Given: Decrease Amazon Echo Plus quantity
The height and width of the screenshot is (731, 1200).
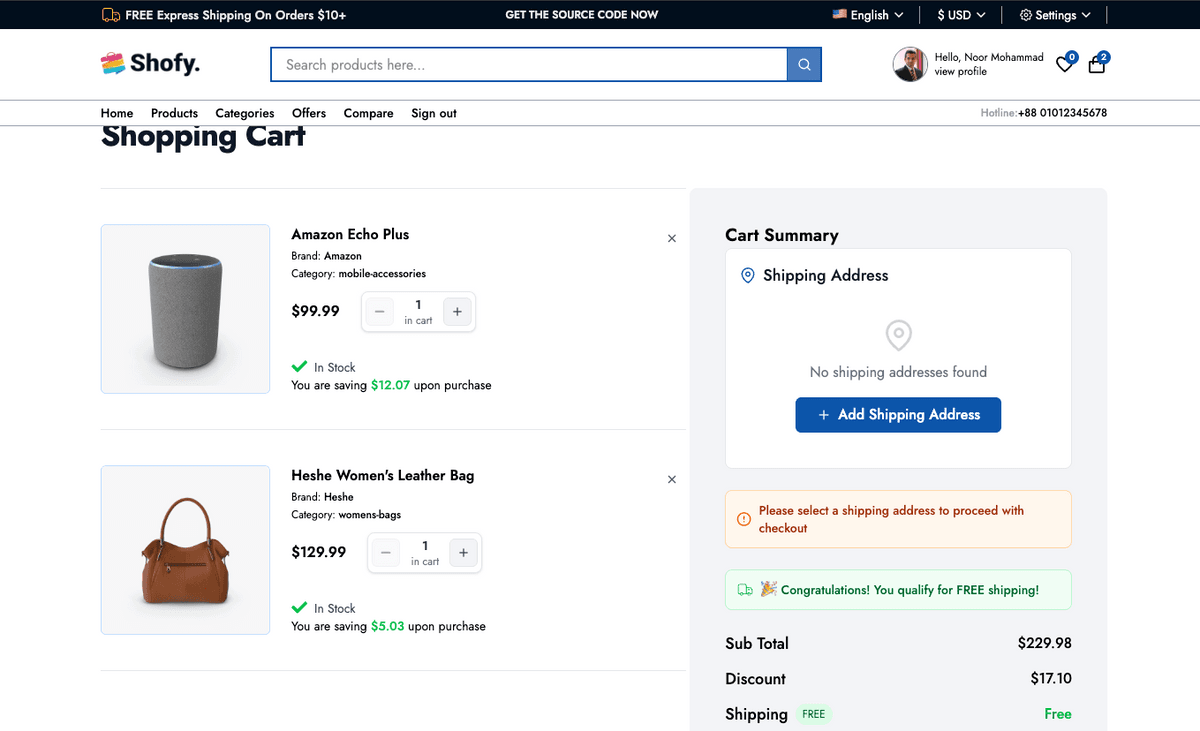Looking at the screenshot, I should [x=379, y=312].
